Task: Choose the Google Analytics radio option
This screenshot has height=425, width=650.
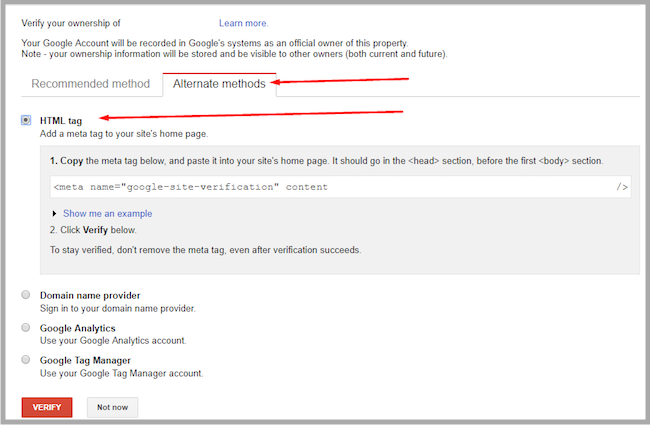Action: click(26, 328)
